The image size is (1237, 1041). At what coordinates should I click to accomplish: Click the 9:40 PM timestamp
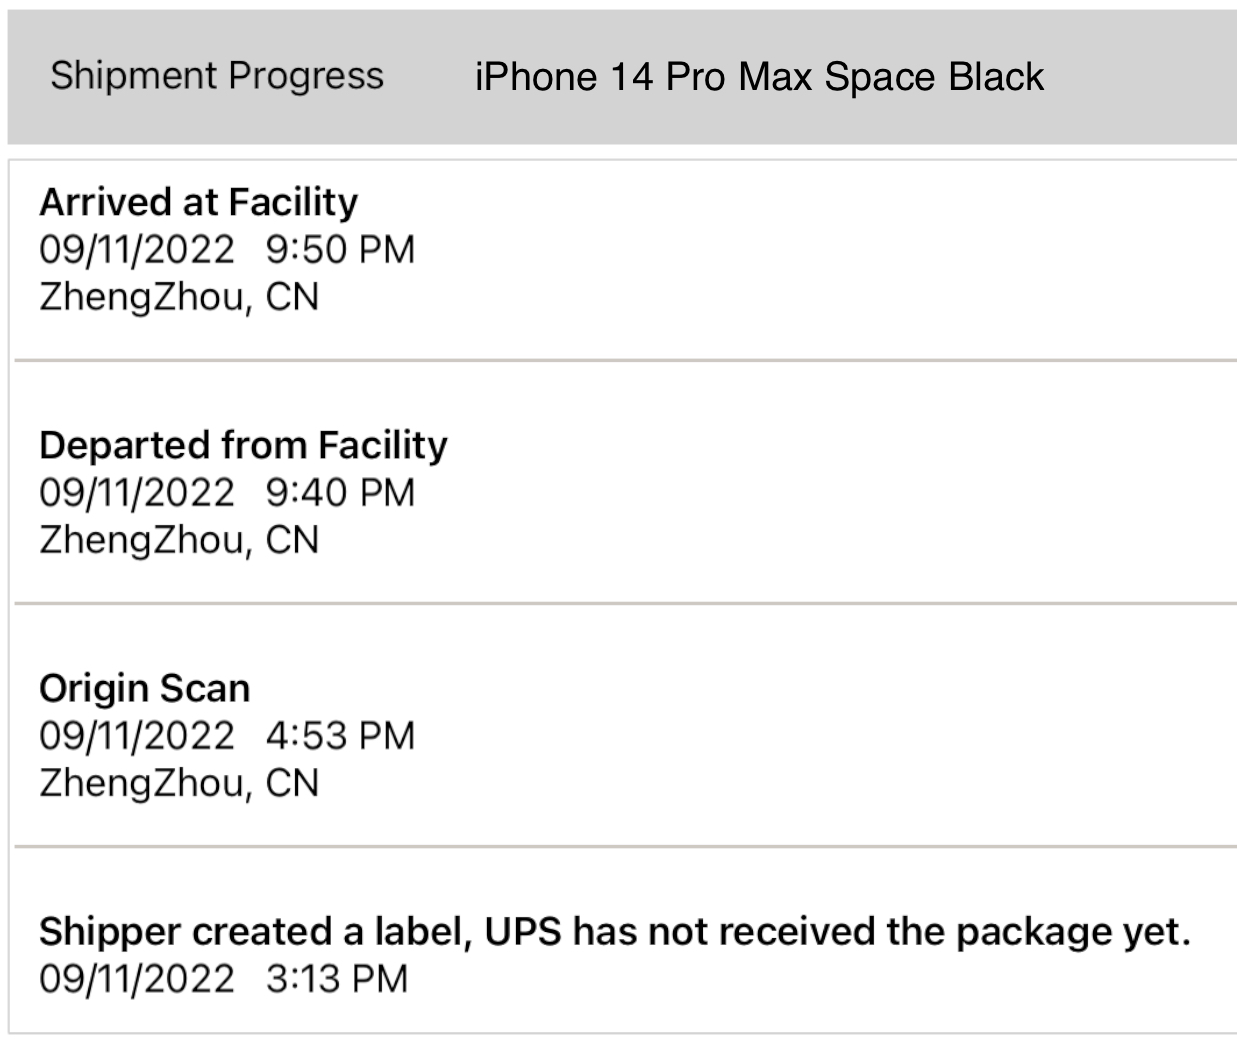340,492
